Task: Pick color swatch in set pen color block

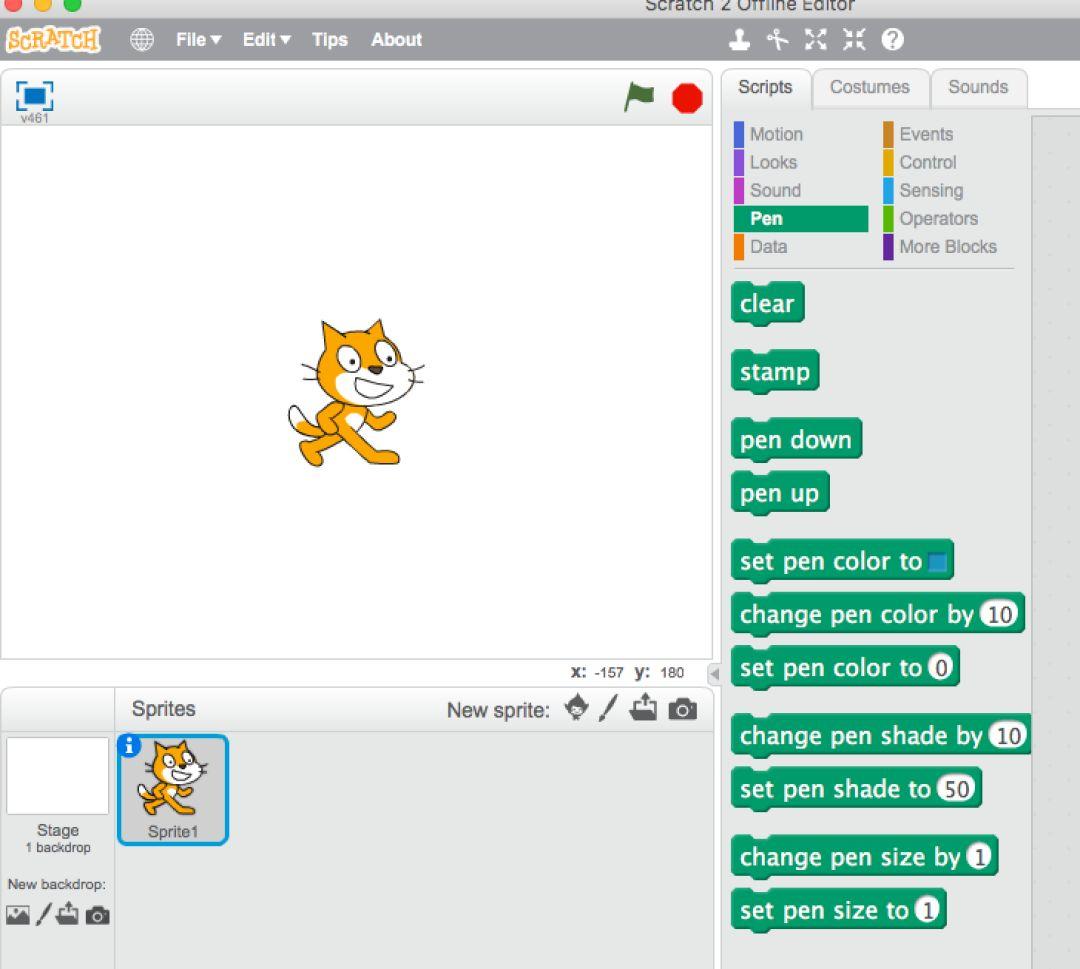Action: coord(937,562)
